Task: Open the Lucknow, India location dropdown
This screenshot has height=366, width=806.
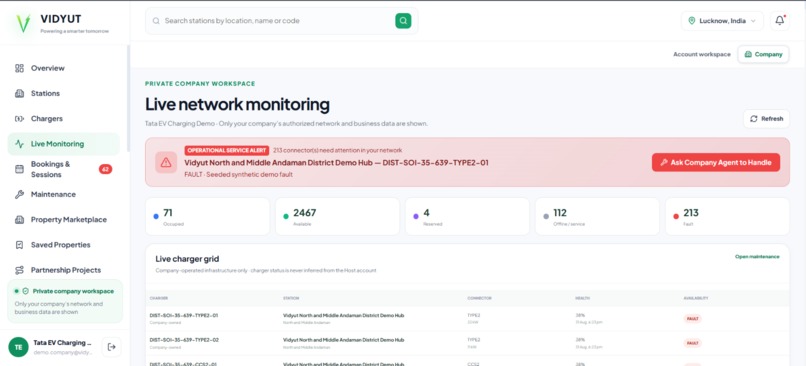Action: click(722, 21)
